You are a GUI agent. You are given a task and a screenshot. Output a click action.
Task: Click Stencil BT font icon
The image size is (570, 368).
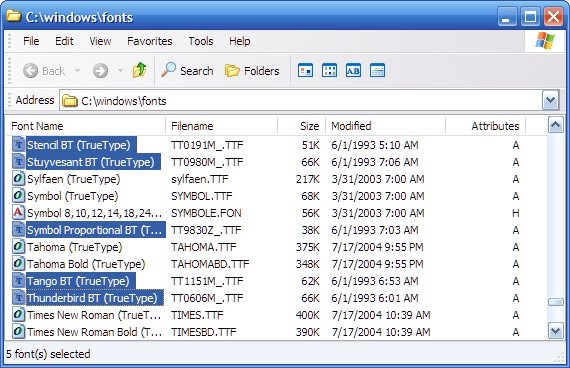tap(18, 144)
